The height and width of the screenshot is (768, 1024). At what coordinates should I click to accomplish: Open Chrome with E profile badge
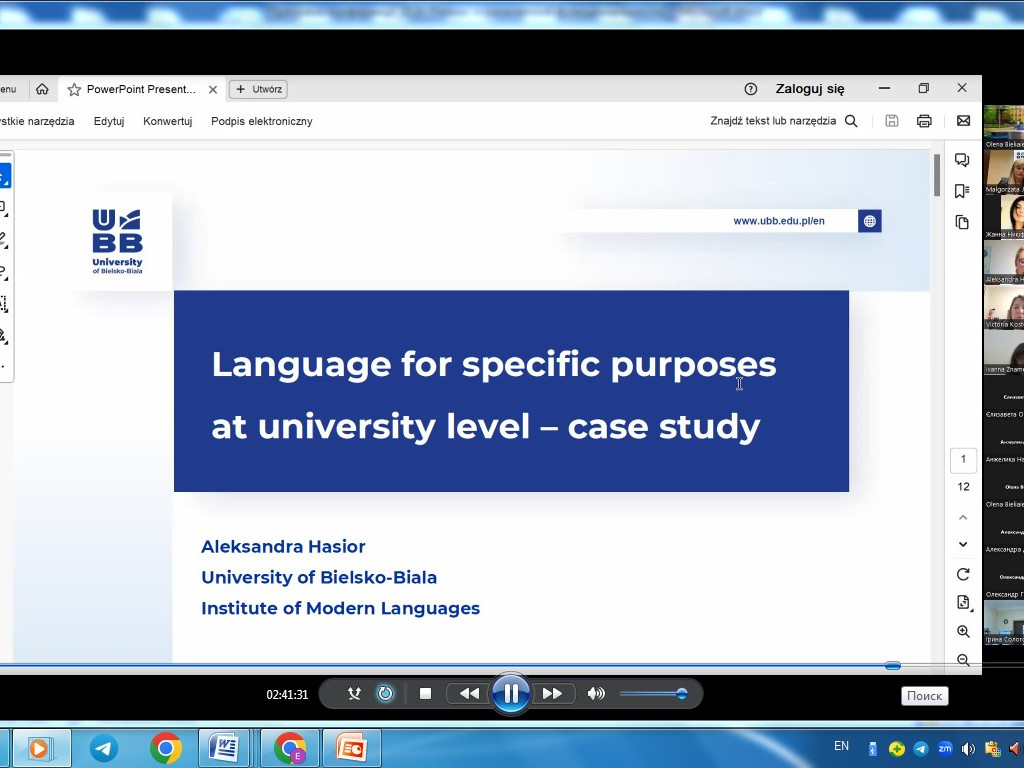click(290, 748)
